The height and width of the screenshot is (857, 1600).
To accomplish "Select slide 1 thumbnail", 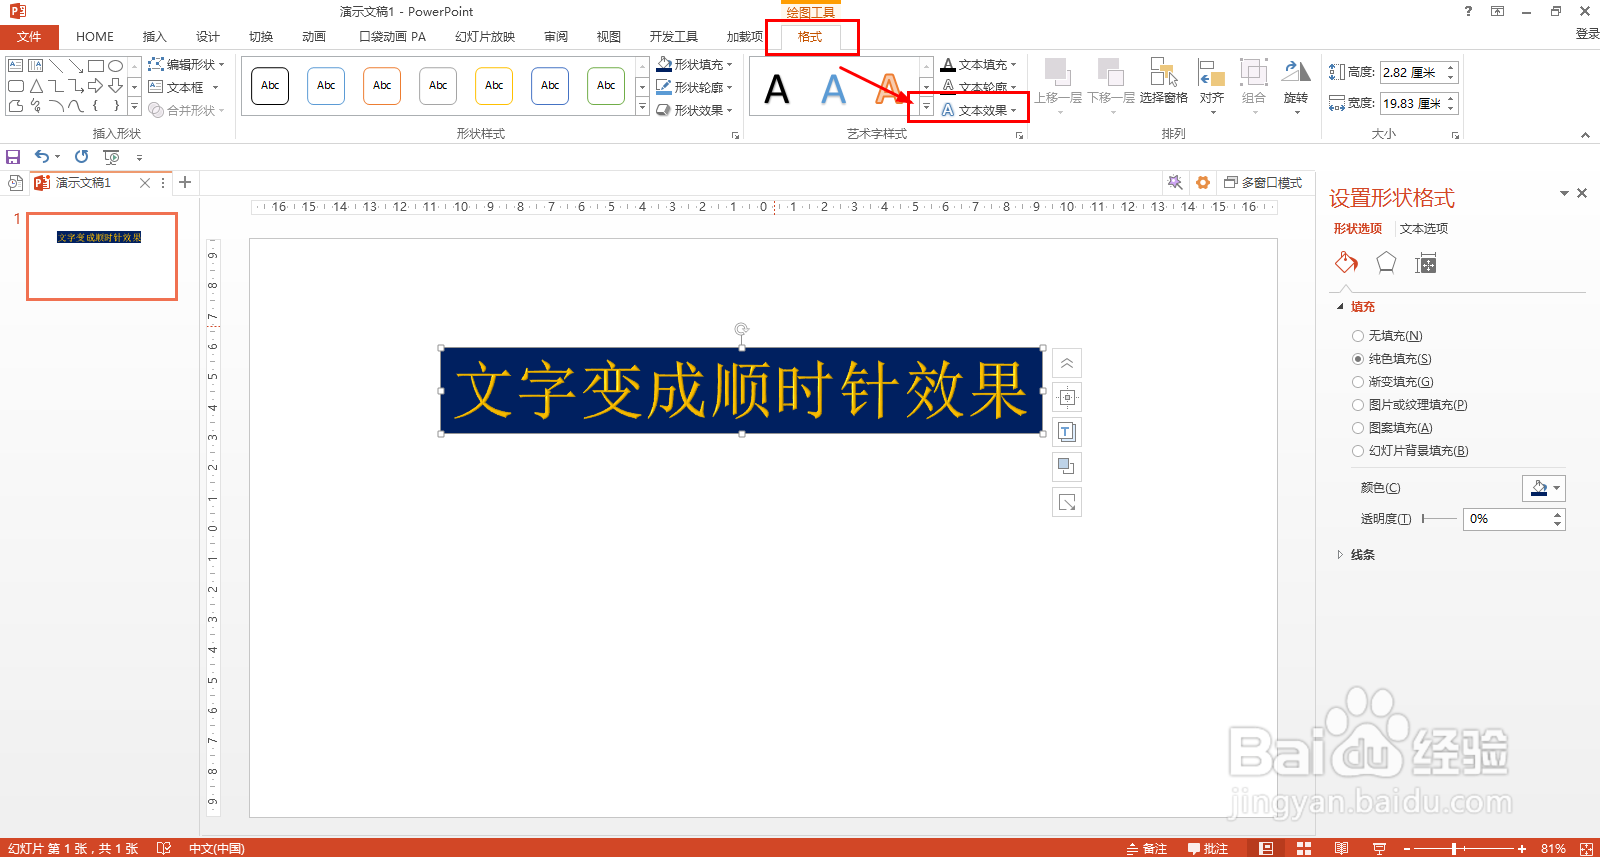I will point(102,256).
